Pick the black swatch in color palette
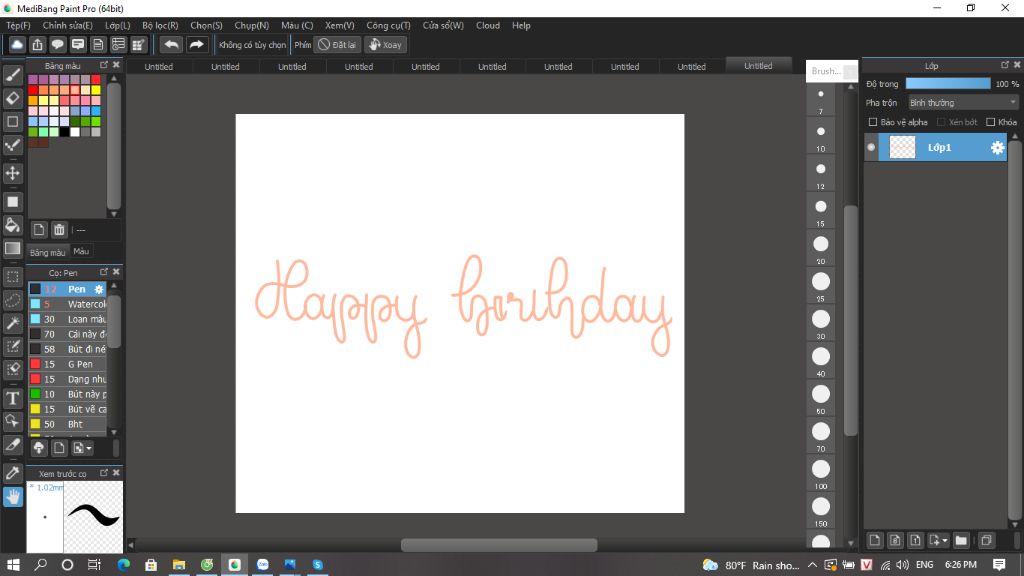Screen dimensions: 1024x576 (x=64, y=131)
